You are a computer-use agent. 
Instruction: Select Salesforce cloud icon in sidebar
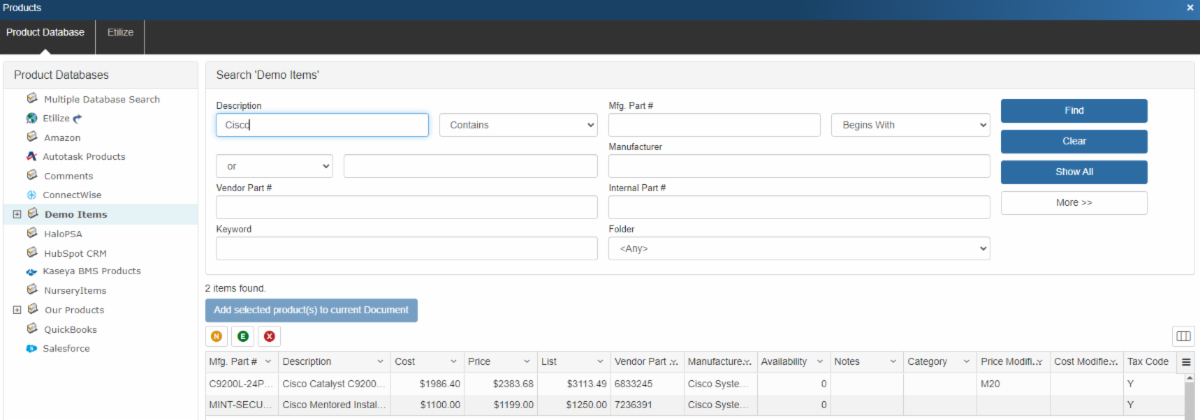(32, 349)
